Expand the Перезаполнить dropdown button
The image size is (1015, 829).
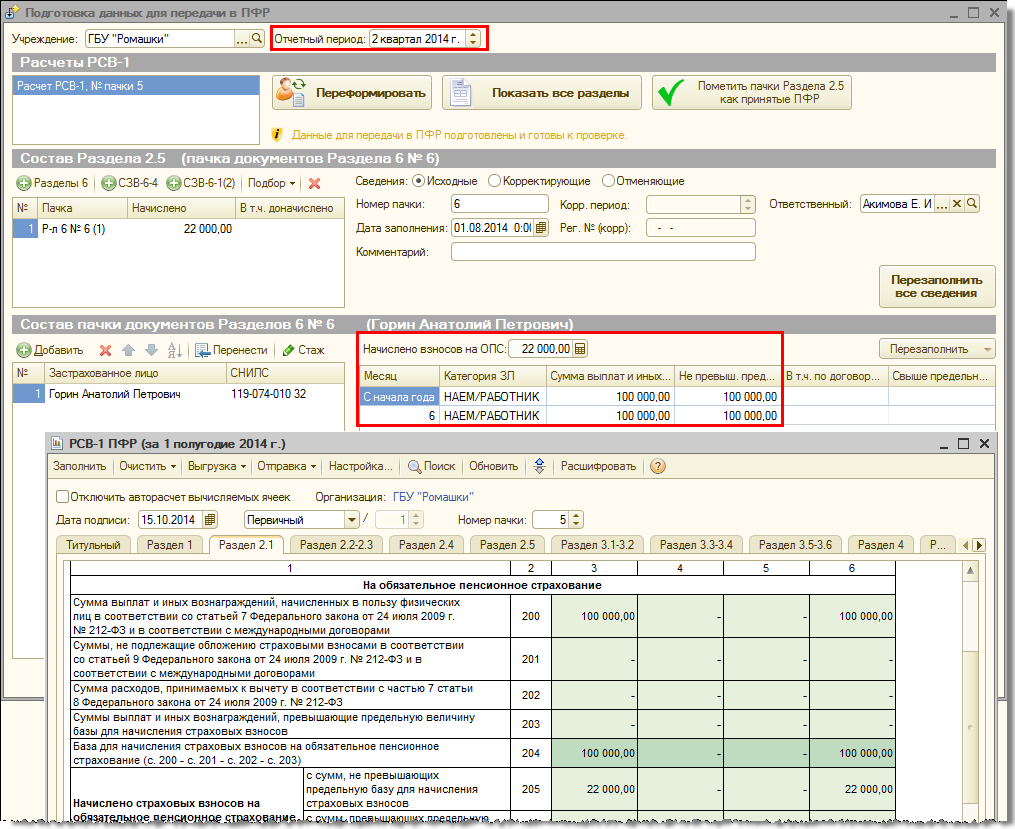click(x=936, y=349)
